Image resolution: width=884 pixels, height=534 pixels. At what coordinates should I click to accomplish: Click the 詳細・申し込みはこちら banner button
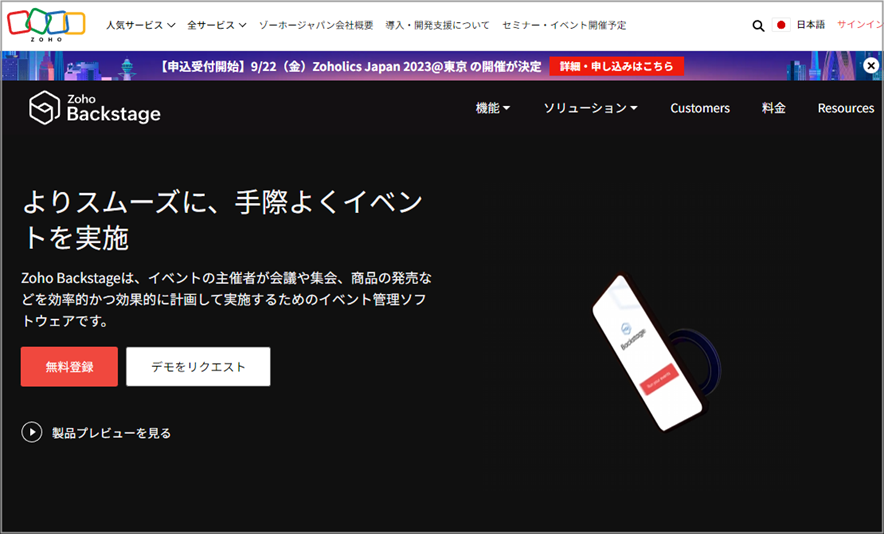pos(617,66)
